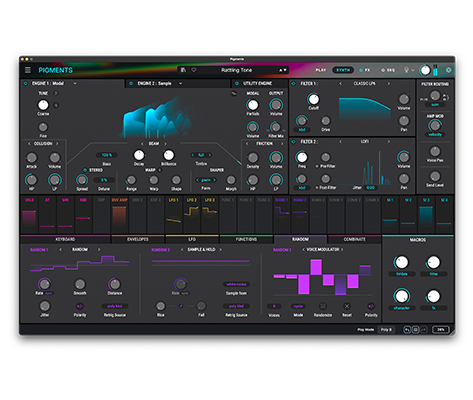Switch to the ENVELOPES tab
Viewport: 473px width, 400px height.
point(138,239)
